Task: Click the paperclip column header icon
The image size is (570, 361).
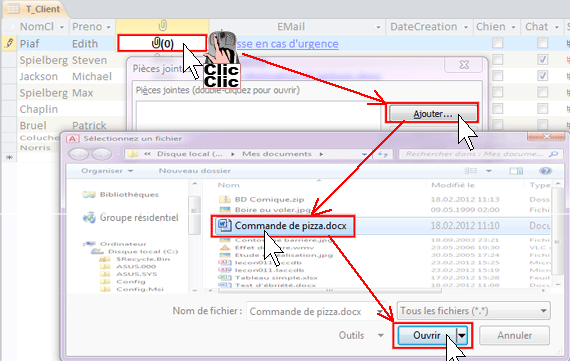Action: pyautogui.click(x=162, y=26)
